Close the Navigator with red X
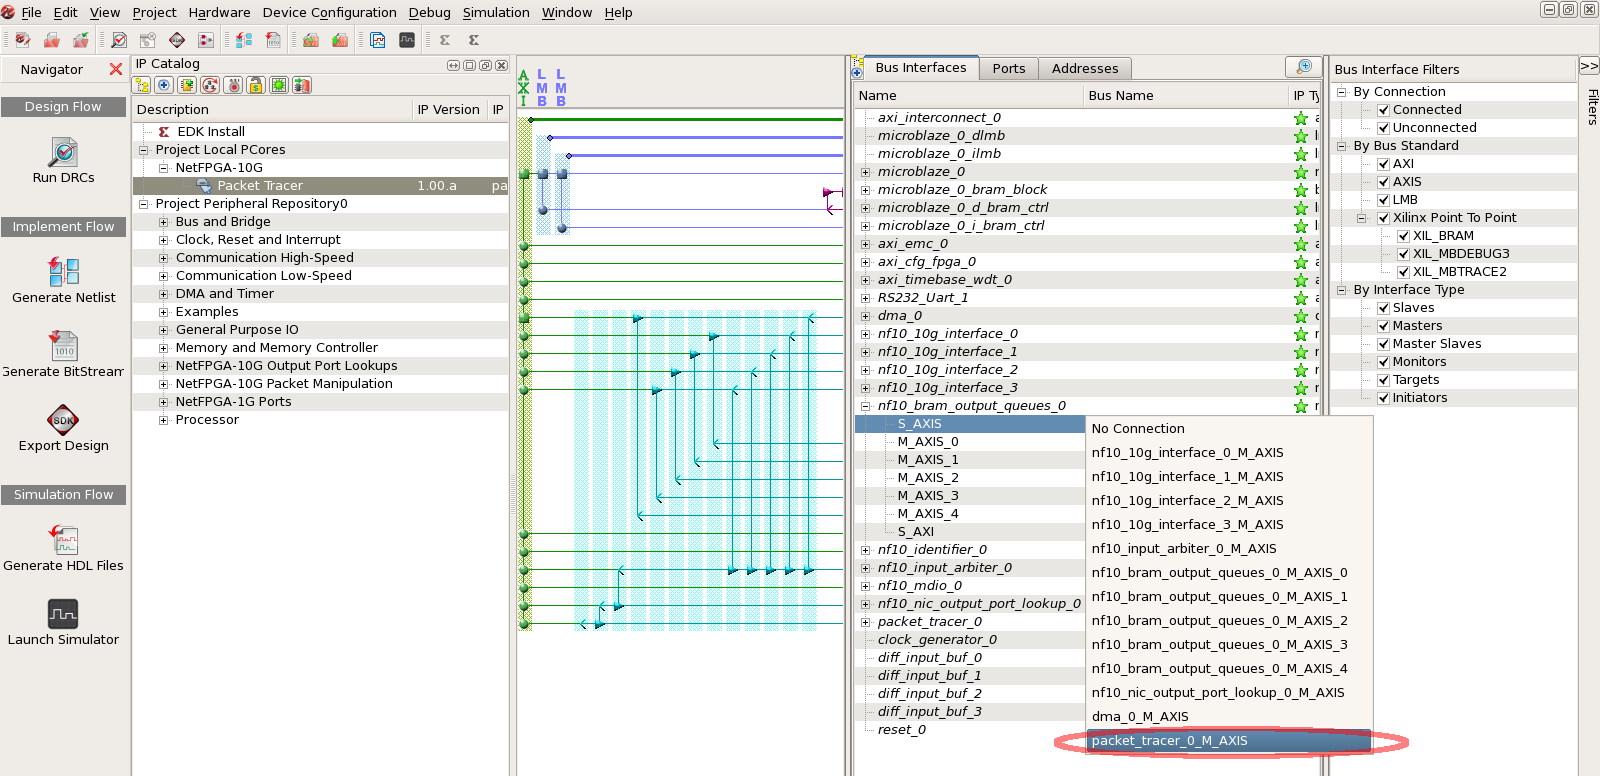This screenshot has height=776, width=1600. point(116,69)
